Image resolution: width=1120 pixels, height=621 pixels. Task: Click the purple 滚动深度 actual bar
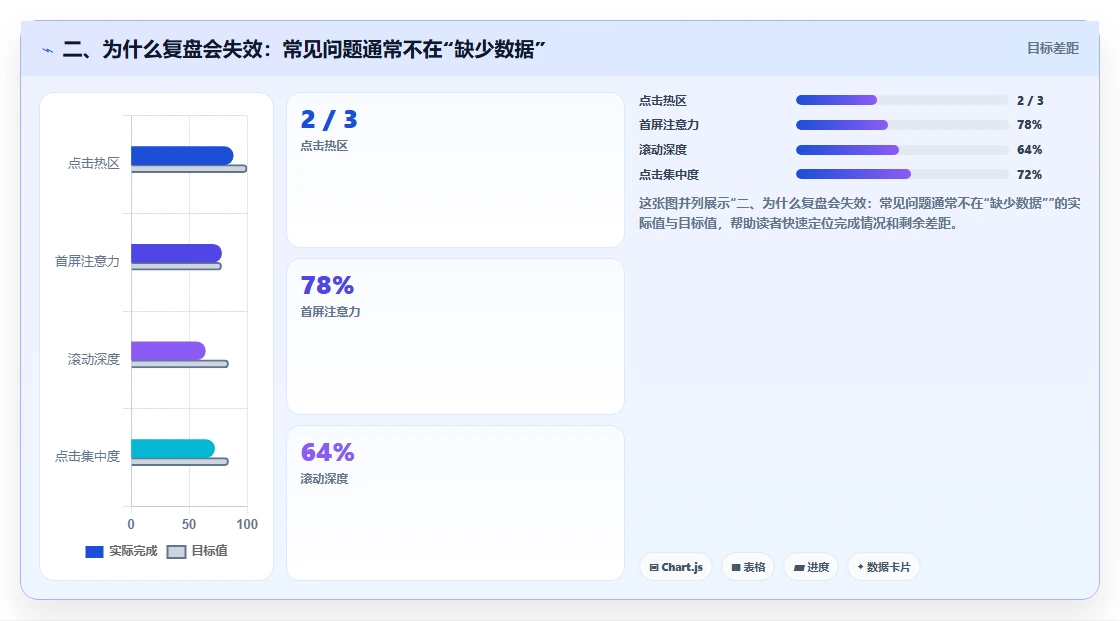[169, 351]
